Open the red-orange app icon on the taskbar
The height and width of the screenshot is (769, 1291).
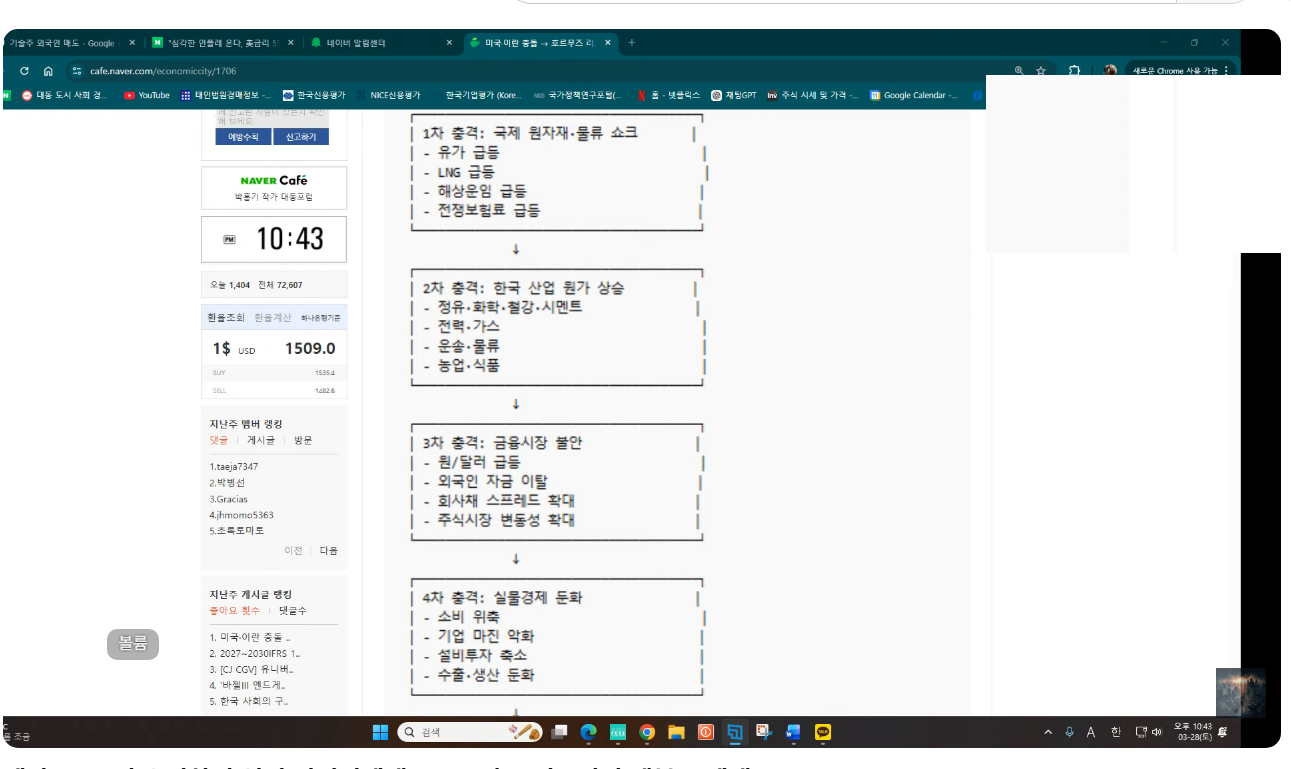coord(705,732)
